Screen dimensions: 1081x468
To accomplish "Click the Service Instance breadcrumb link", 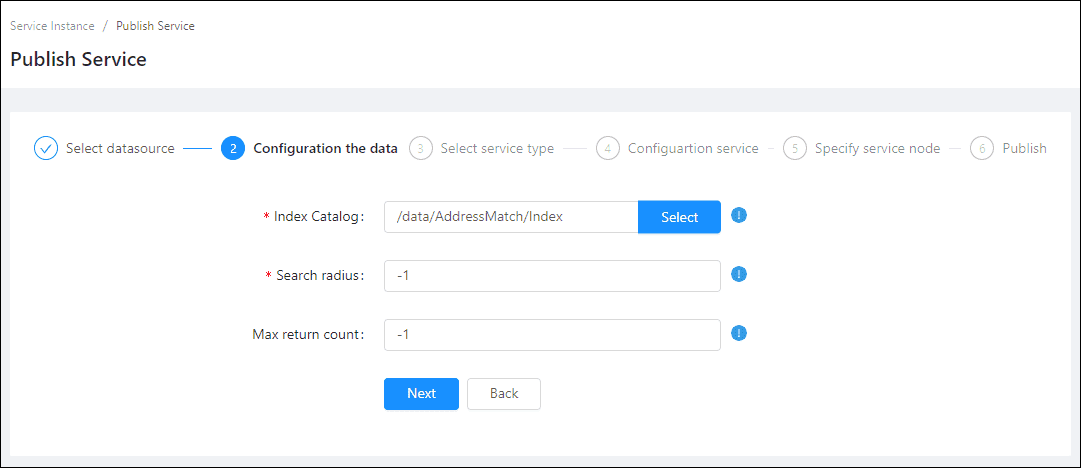I will pyautogui.click(x=50, y=26).
